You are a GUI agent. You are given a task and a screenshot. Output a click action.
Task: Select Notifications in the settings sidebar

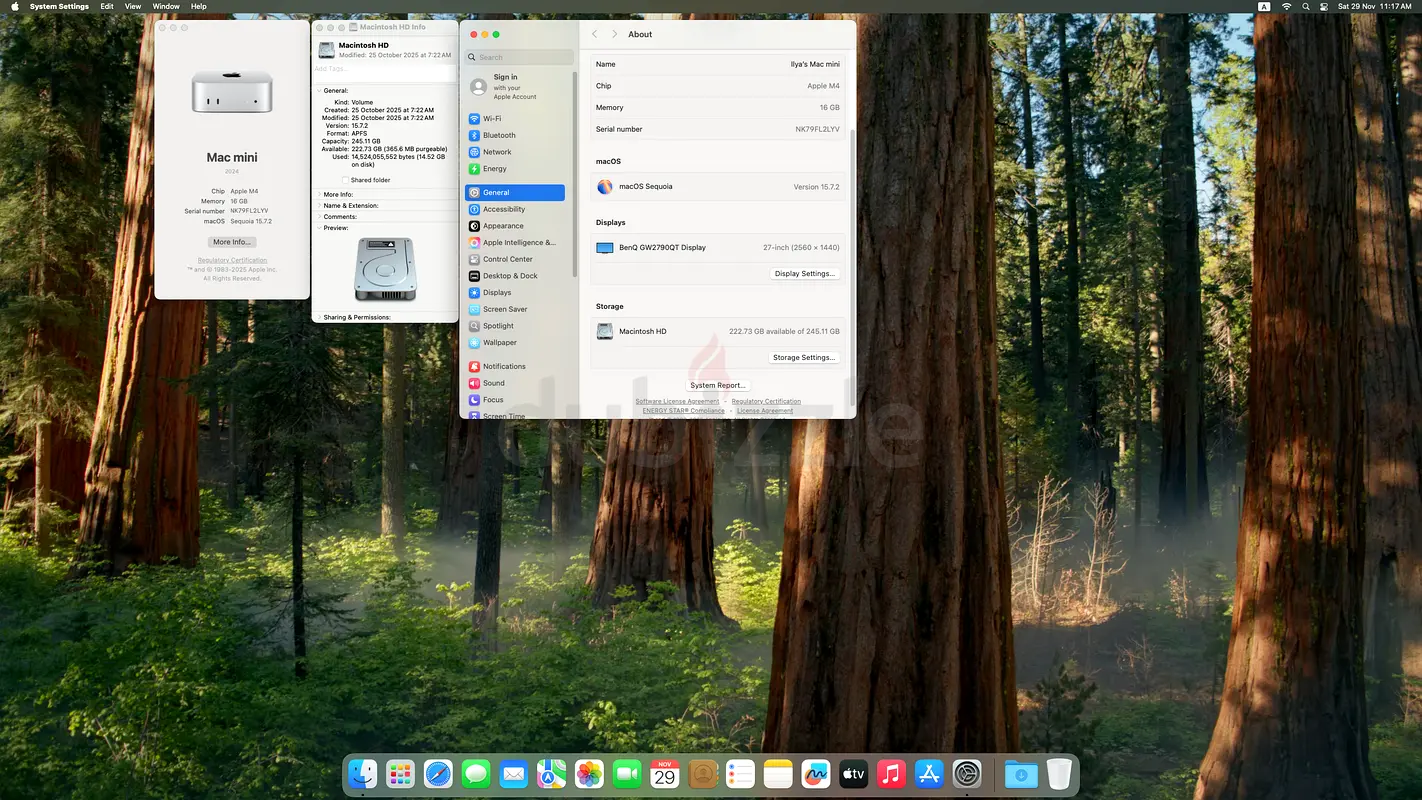[516, 366]
